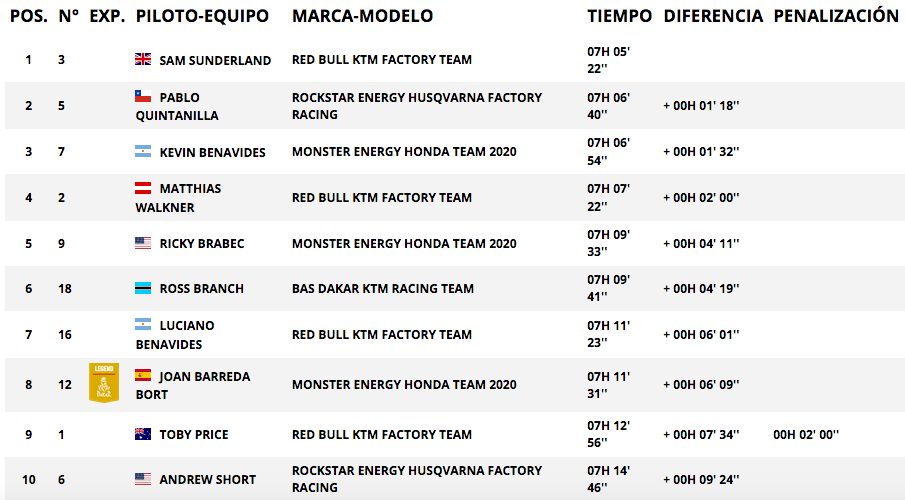Click the Argentine flag beside Kevin Benavides
The image size is (905, 500).
click(x=143, y=151)
